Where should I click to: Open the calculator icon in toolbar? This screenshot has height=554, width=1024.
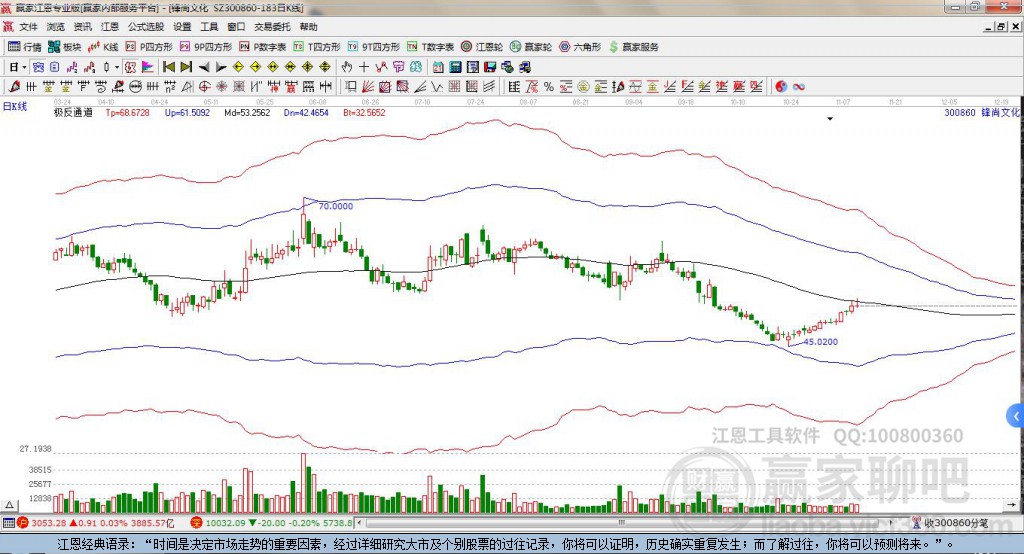[x=455, y=67]
